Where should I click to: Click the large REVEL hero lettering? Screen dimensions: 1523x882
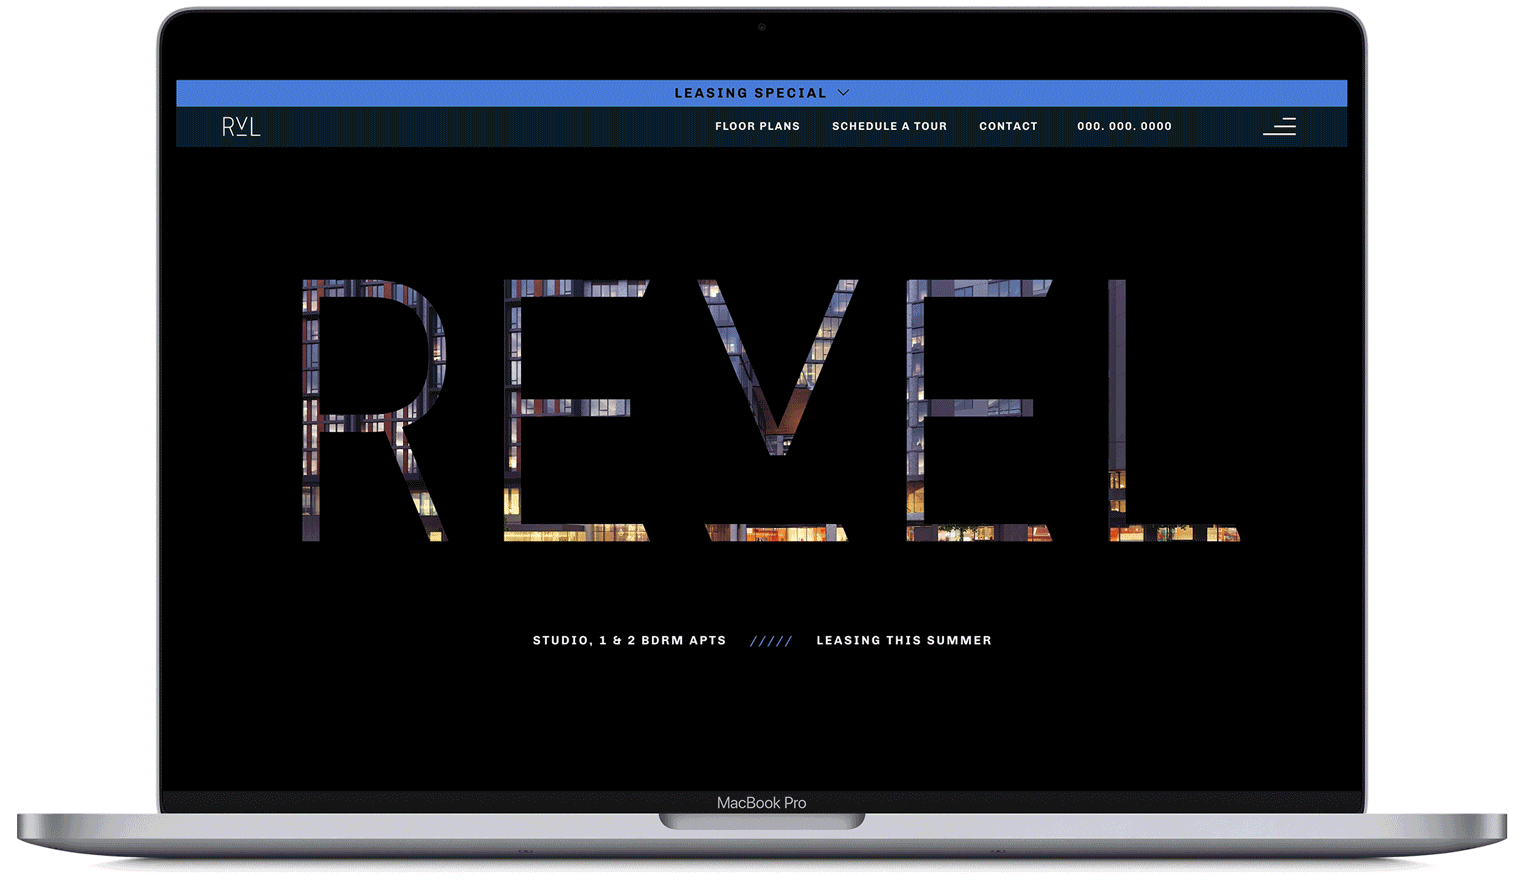tap(771, 410)
